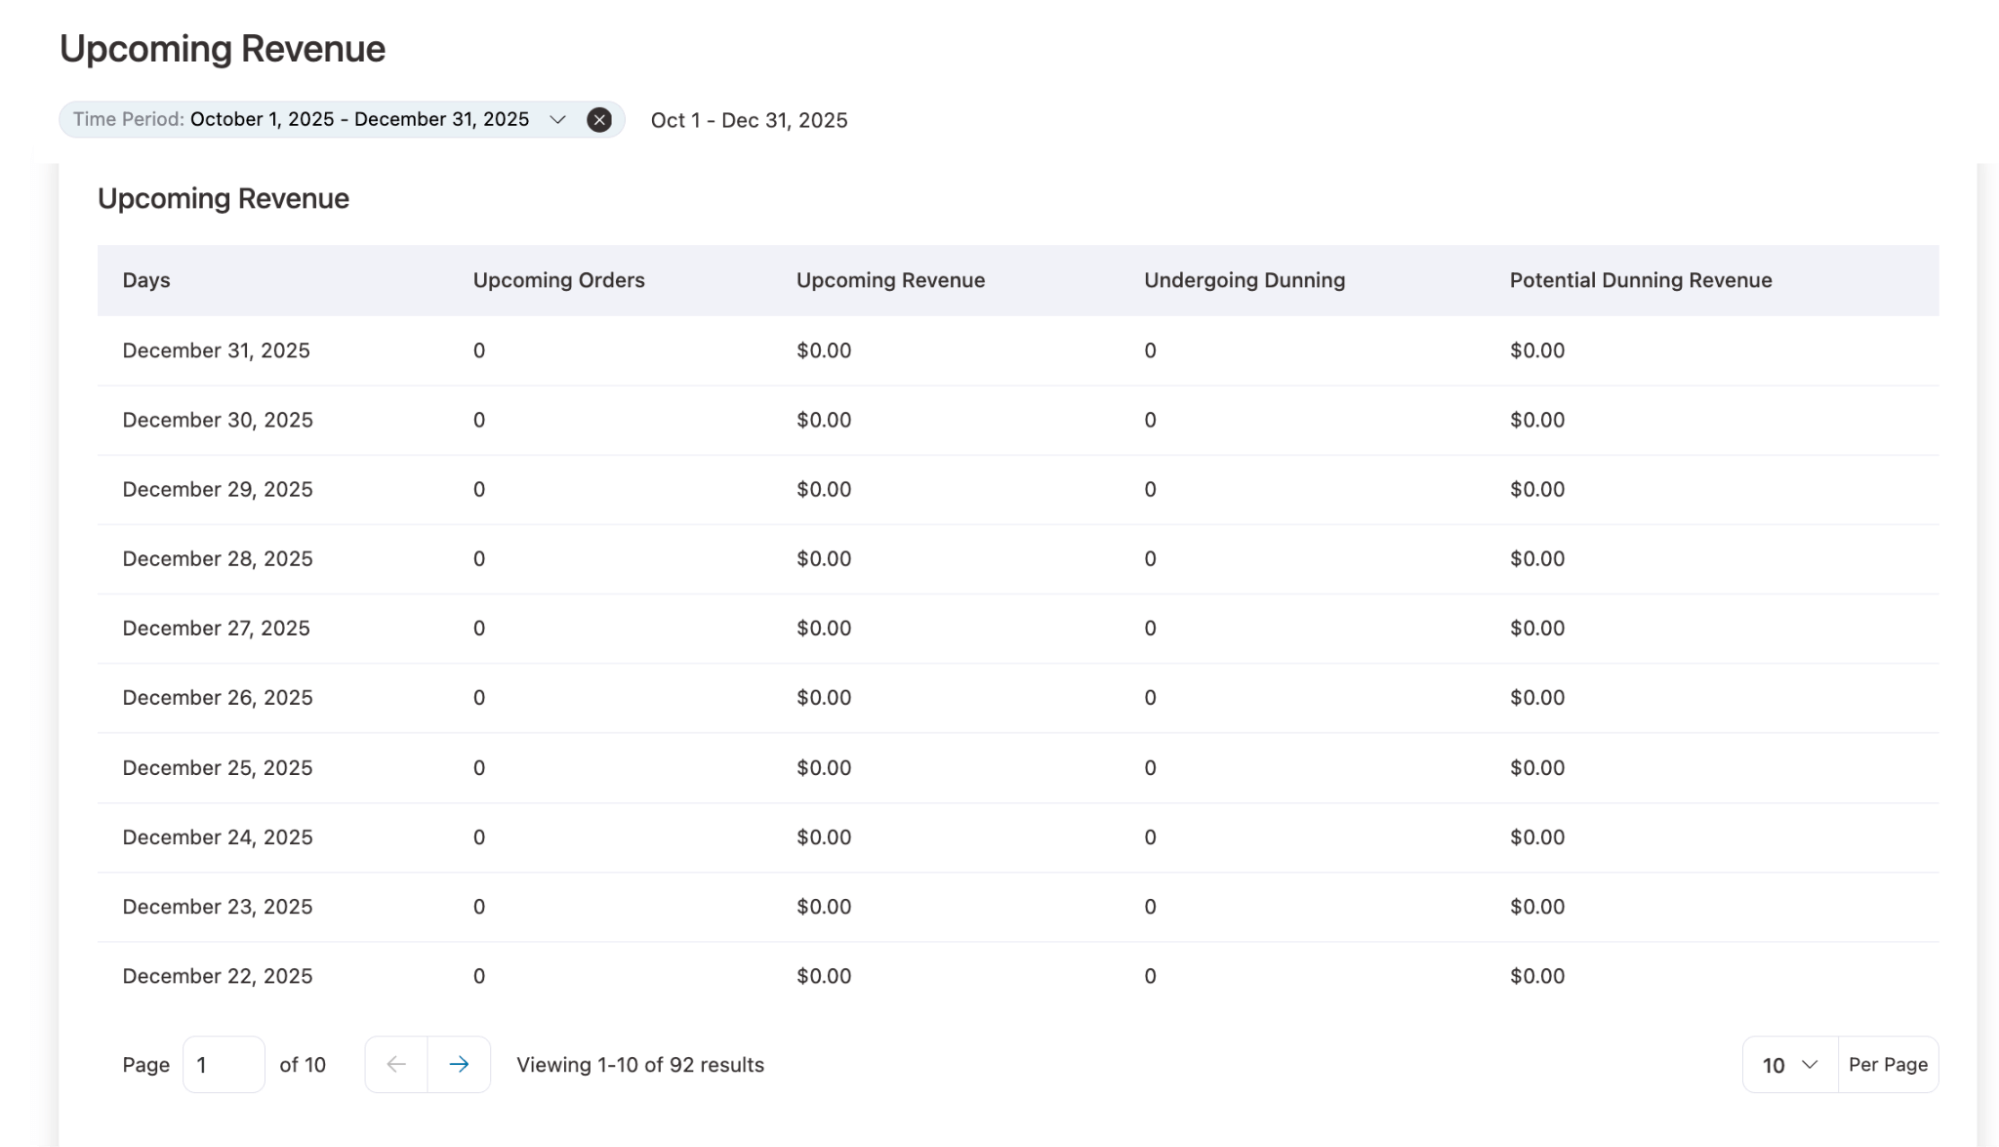Select the Days column header
Viewport: 1999px width, 1147px height.
146,280
